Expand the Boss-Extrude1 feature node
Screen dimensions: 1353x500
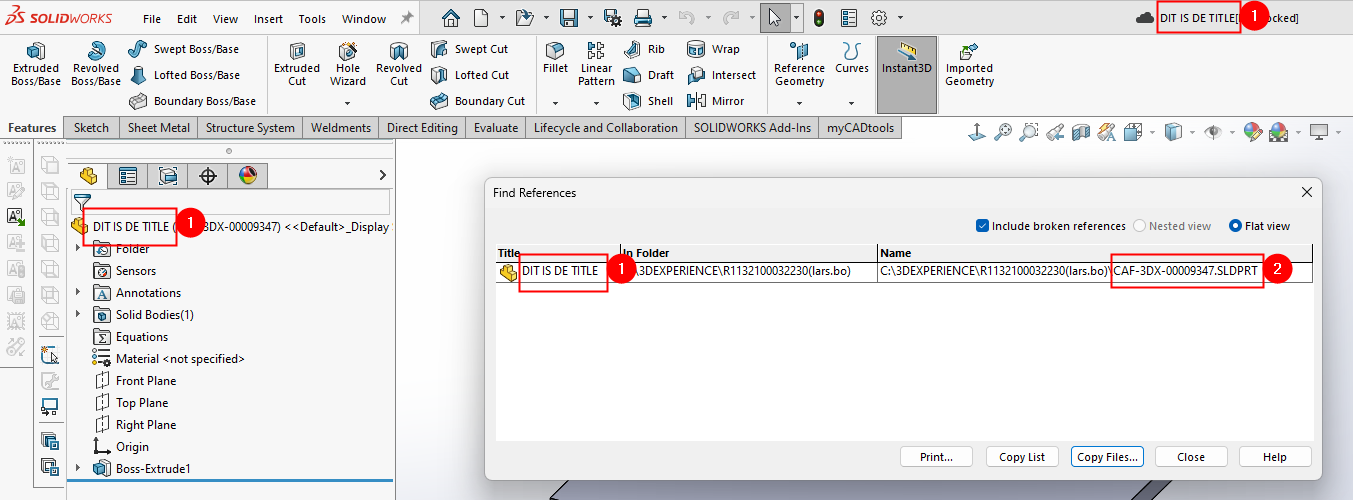click(x=79, y=469)
